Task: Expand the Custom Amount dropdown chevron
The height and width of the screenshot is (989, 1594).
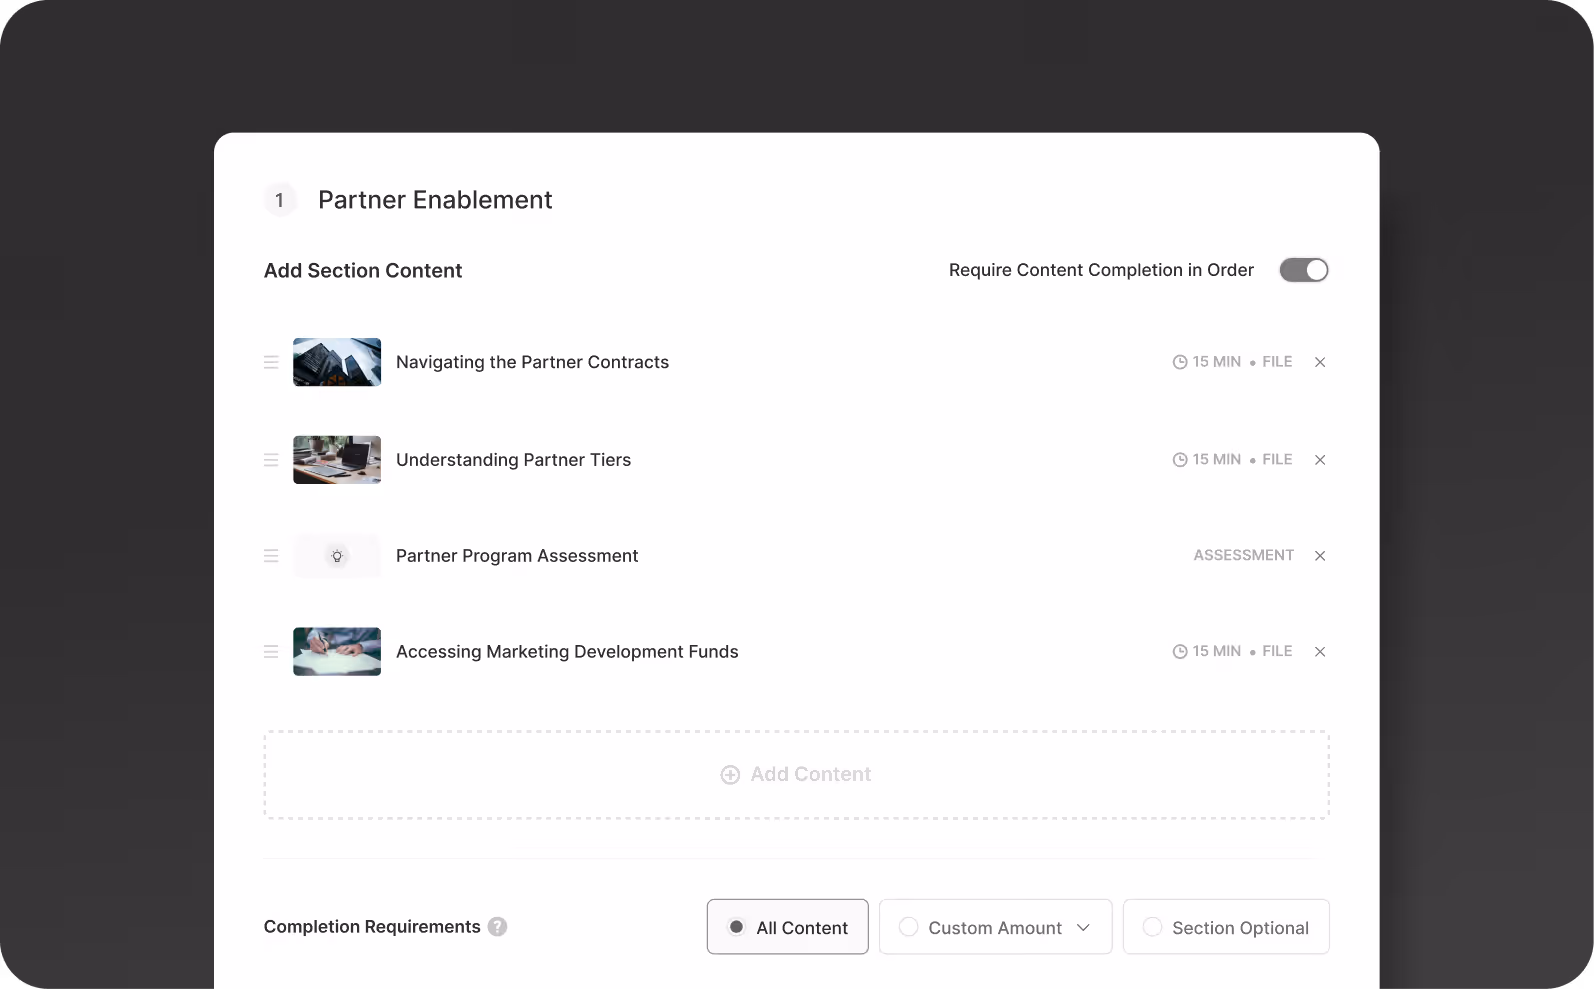Action: [1083, 928]
